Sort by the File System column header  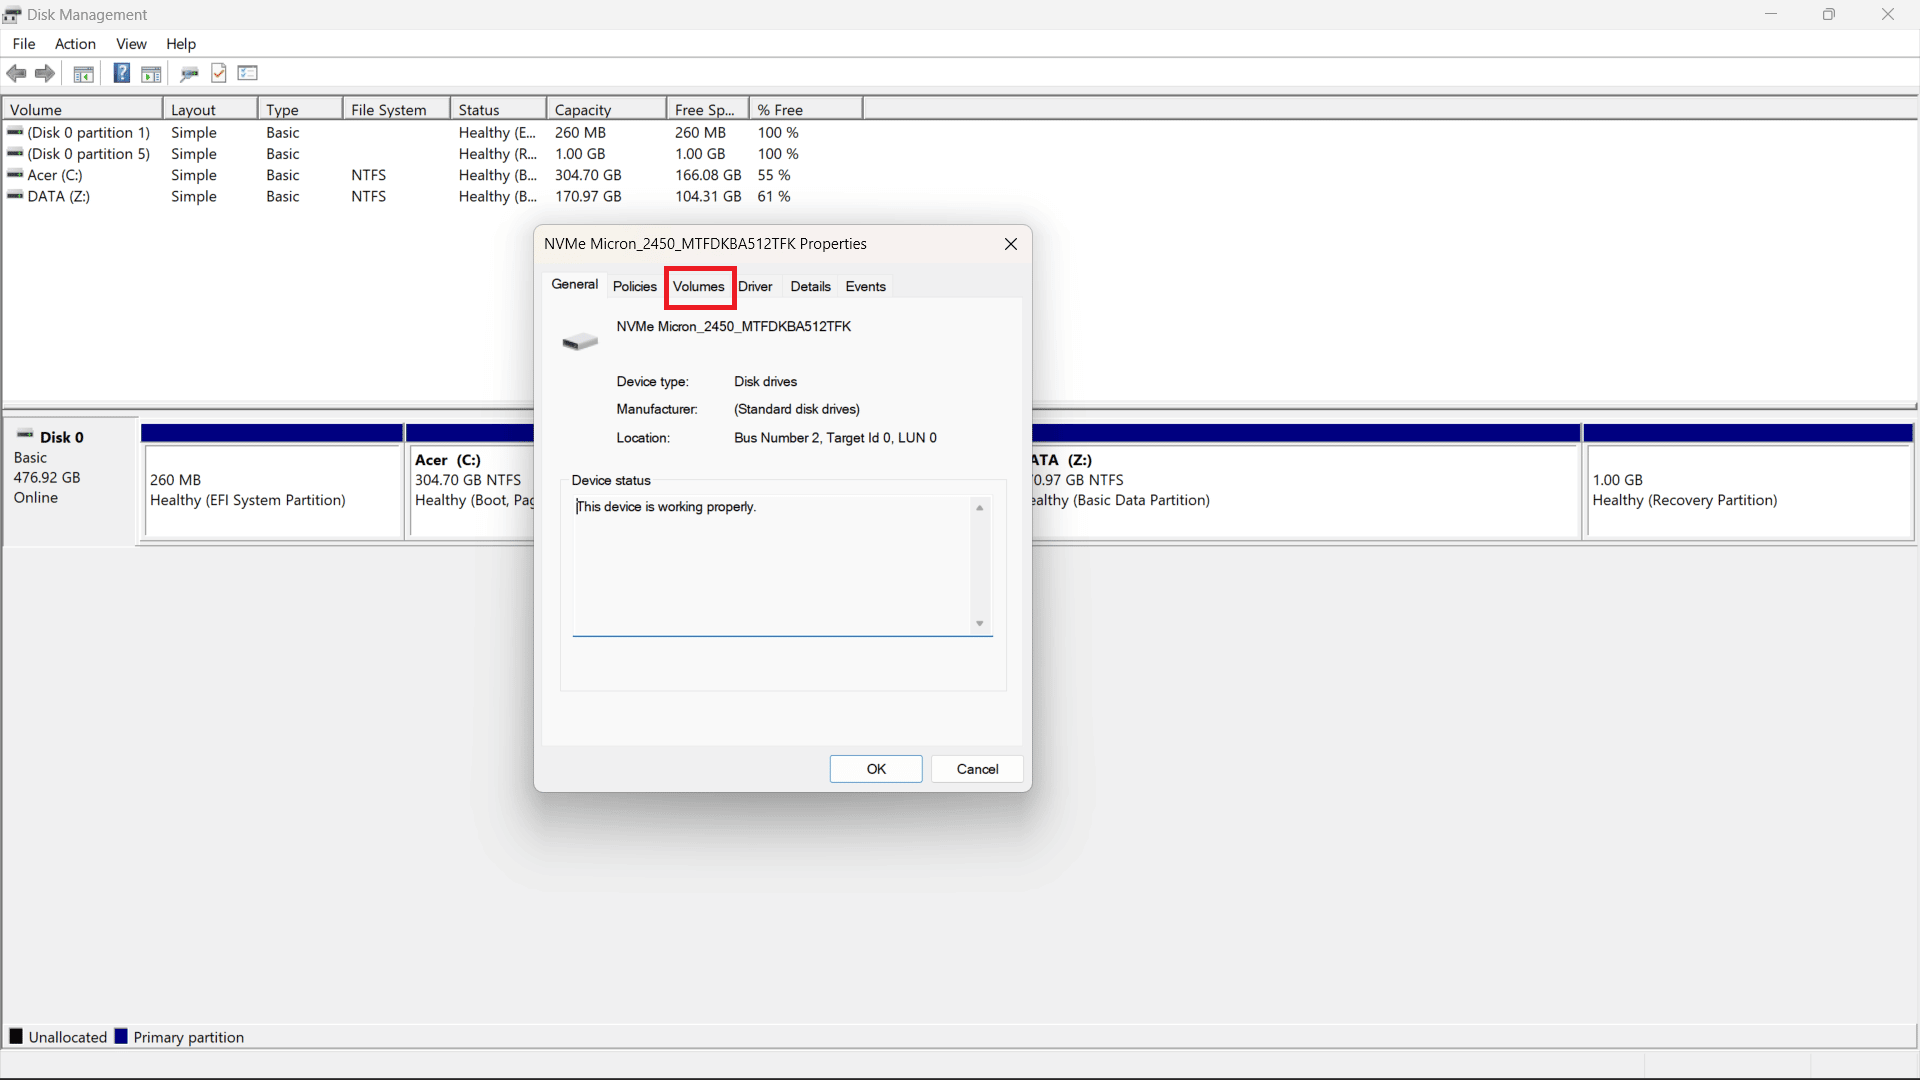(397, 109)
